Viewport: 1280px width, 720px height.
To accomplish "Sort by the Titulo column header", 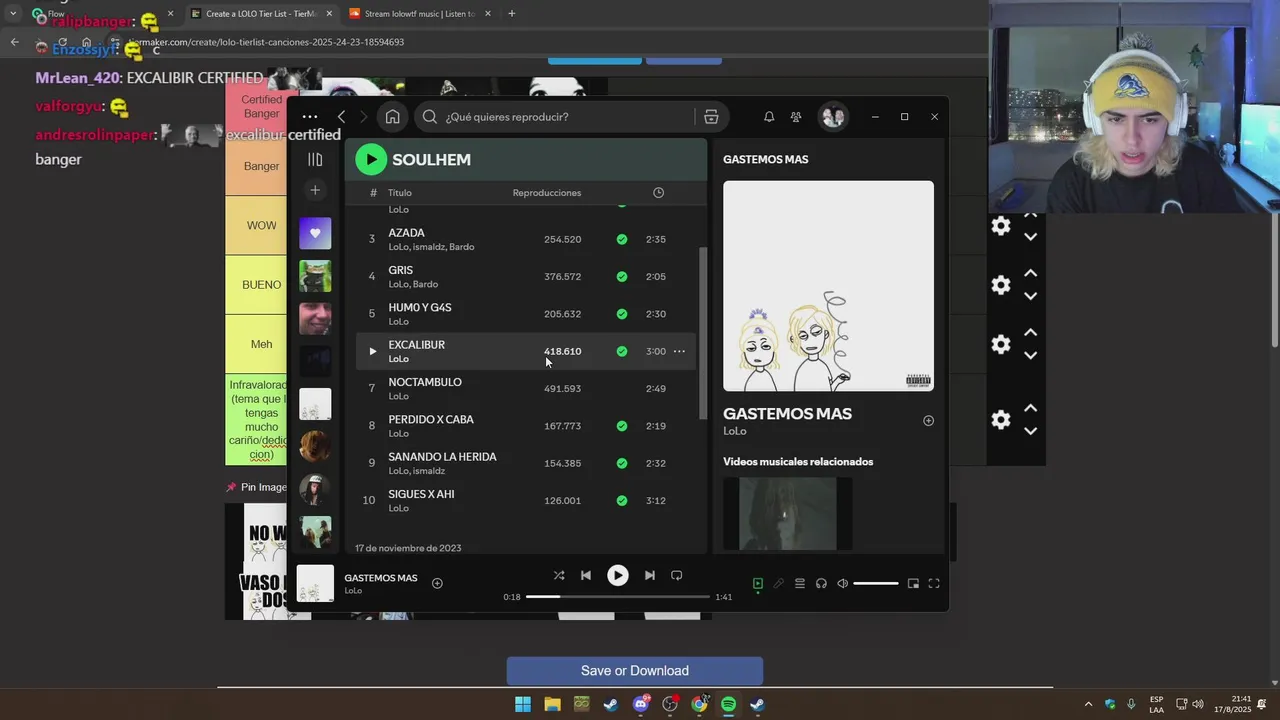I will (x=400, y=193).
